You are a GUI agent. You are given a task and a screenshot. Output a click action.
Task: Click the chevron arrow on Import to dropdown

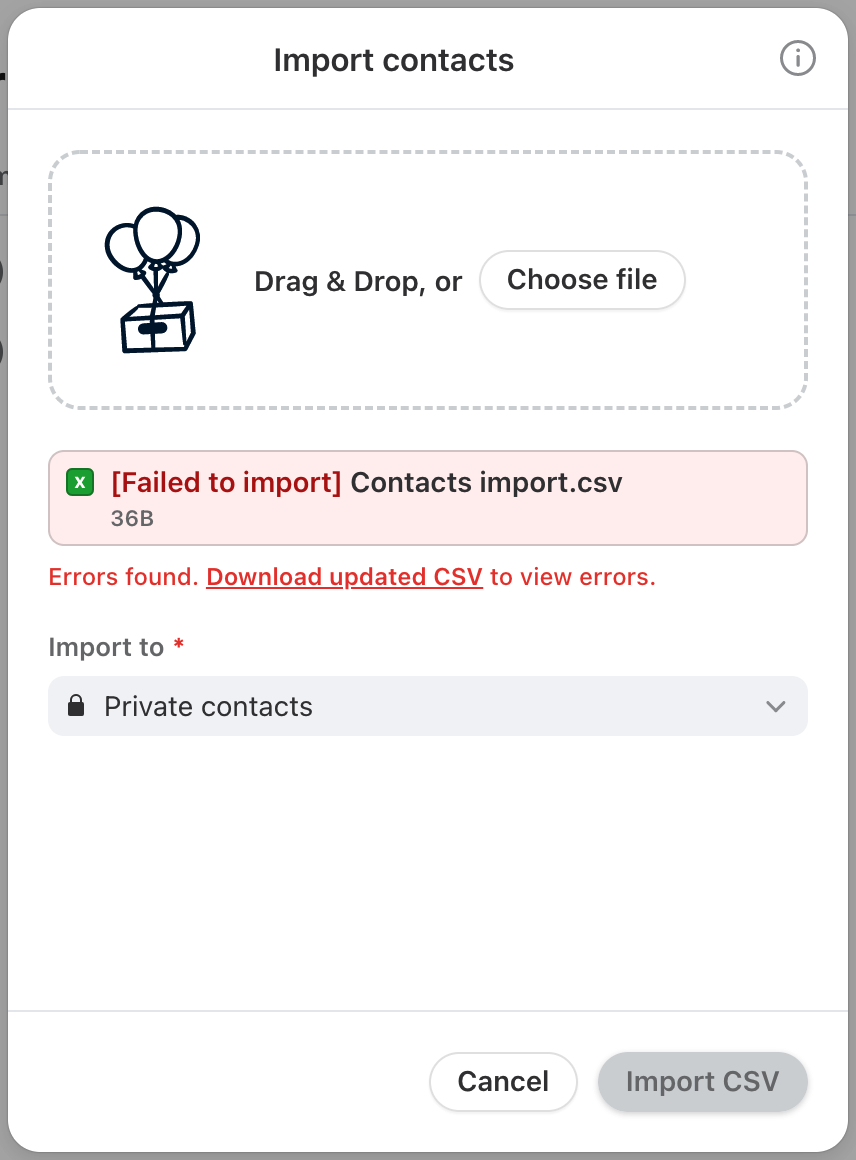point(775,707)
